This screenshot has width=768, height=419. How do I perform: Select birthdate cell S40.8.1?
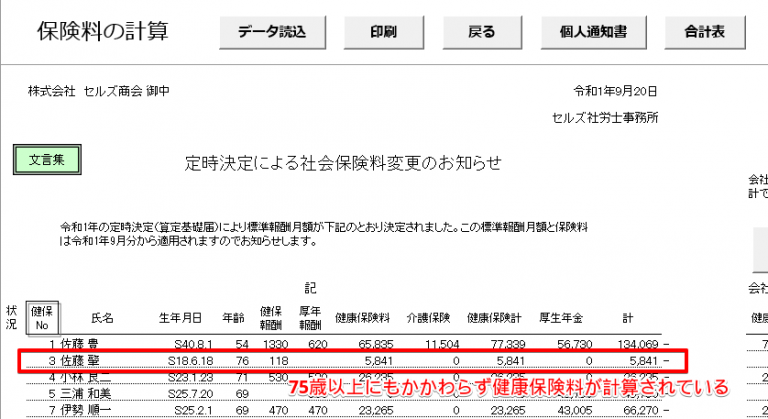point(193,345)
